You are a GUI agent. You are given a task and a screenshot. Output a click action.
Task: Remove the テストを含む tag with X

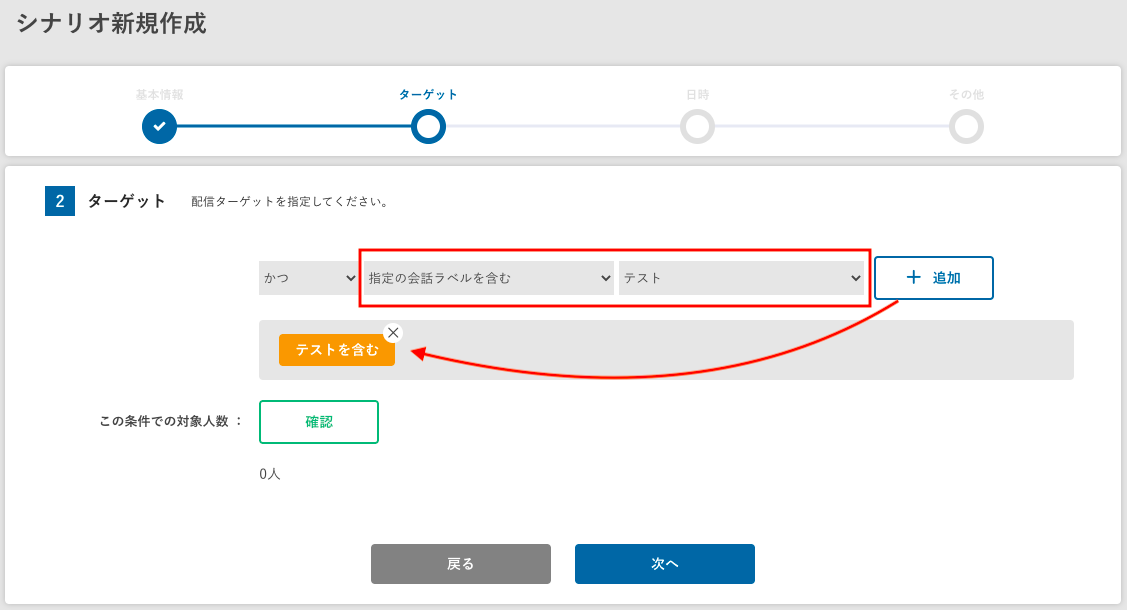(393, 333)
